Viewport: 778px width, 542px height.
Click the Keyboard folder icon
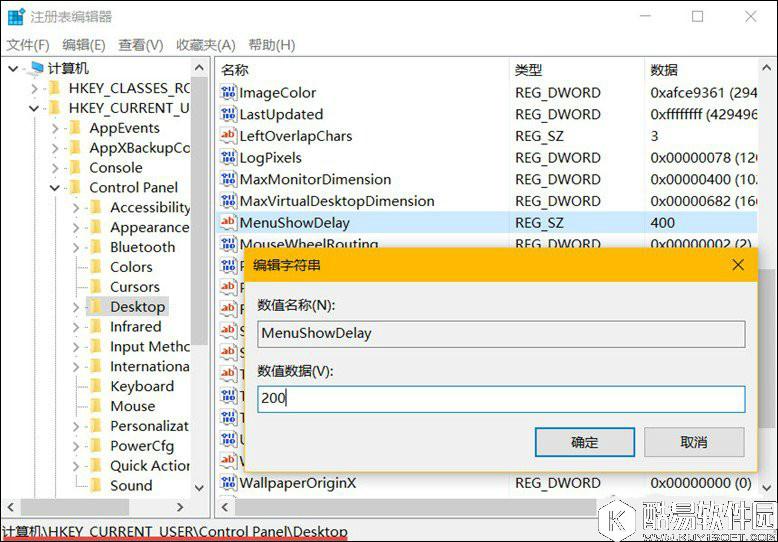(96, 386)
